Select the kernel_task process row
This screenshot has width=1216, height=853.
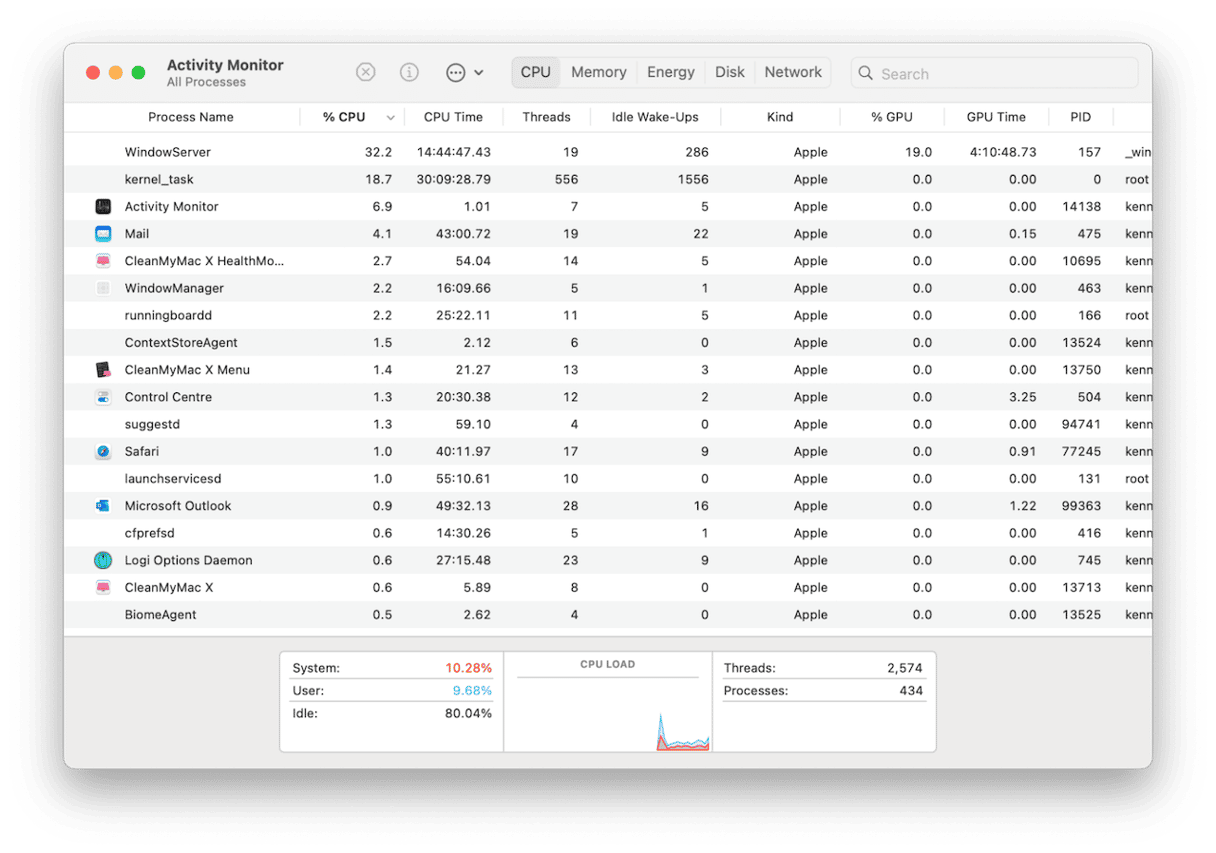(608, 179)
